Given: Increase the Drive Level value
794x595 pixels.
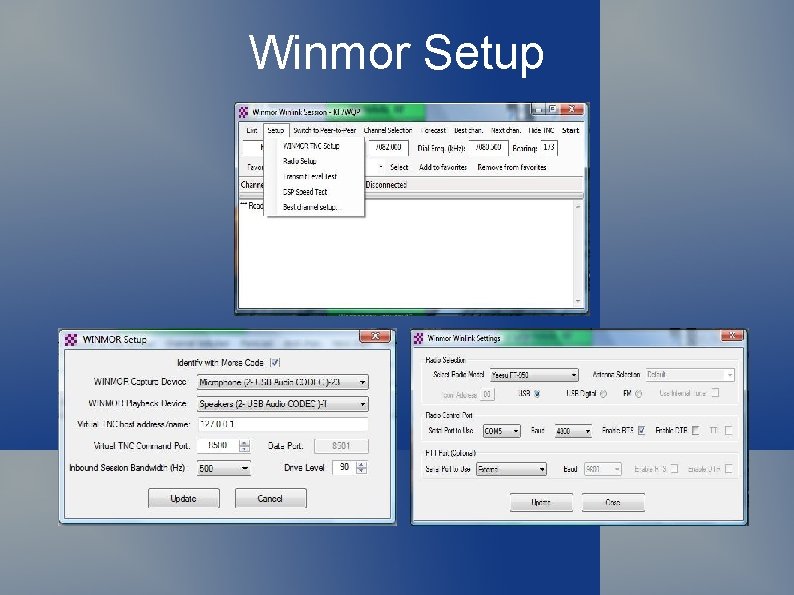Looking at the screenshot, I should pos(362,465).
